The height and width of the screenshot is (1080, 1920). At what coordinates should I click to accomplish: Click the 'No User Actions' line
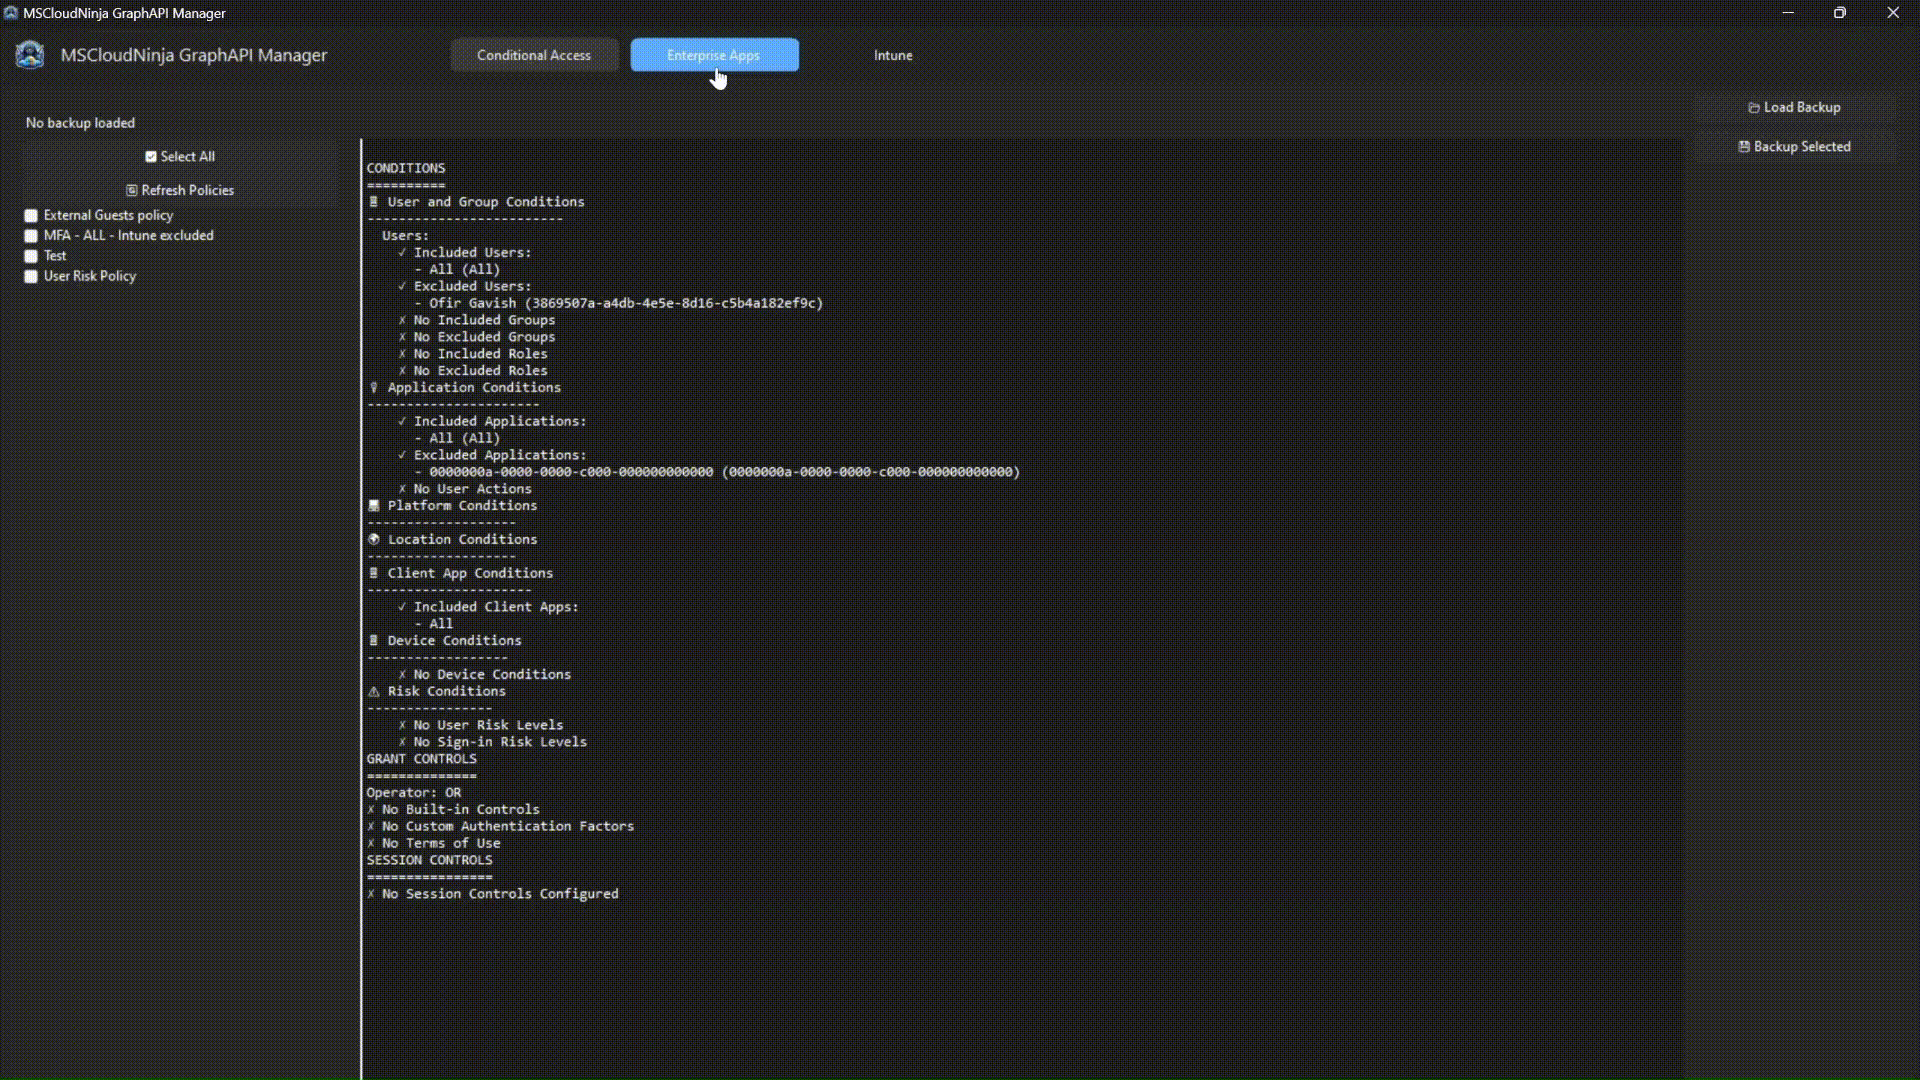pyautogui.click(x=465, y=489)
